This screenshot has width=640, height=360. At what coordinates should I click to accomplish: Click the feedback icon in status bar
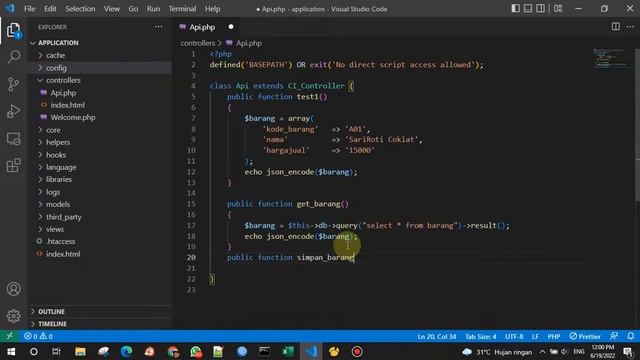[614, 336]
